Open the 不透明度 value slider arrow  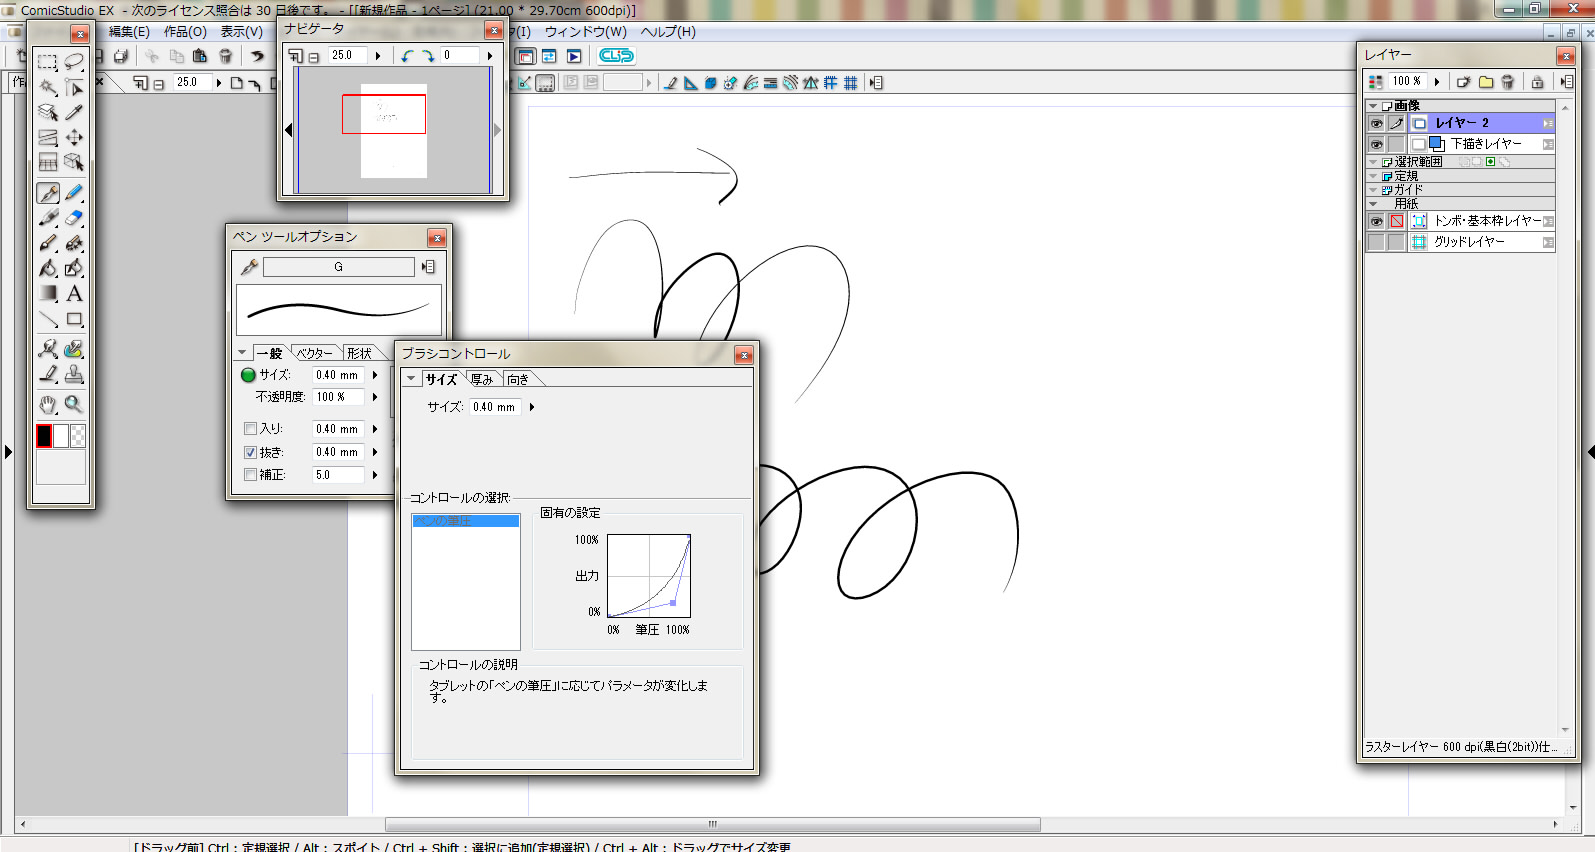[375, 397]
